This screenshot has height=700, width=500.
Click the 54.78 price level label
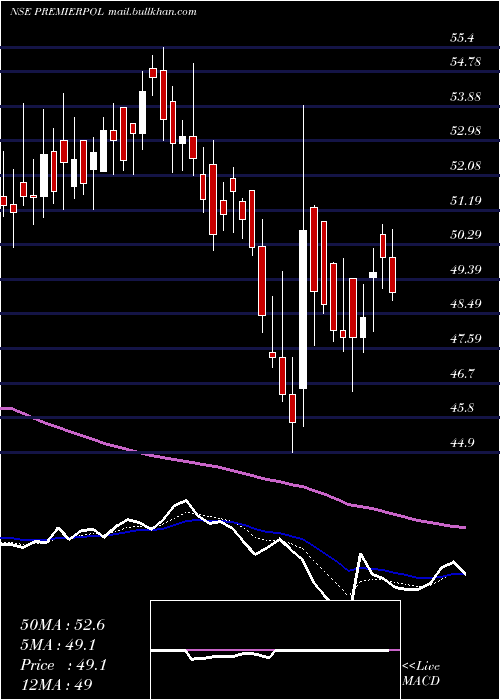pyautogui.click(x=465, y=62)
